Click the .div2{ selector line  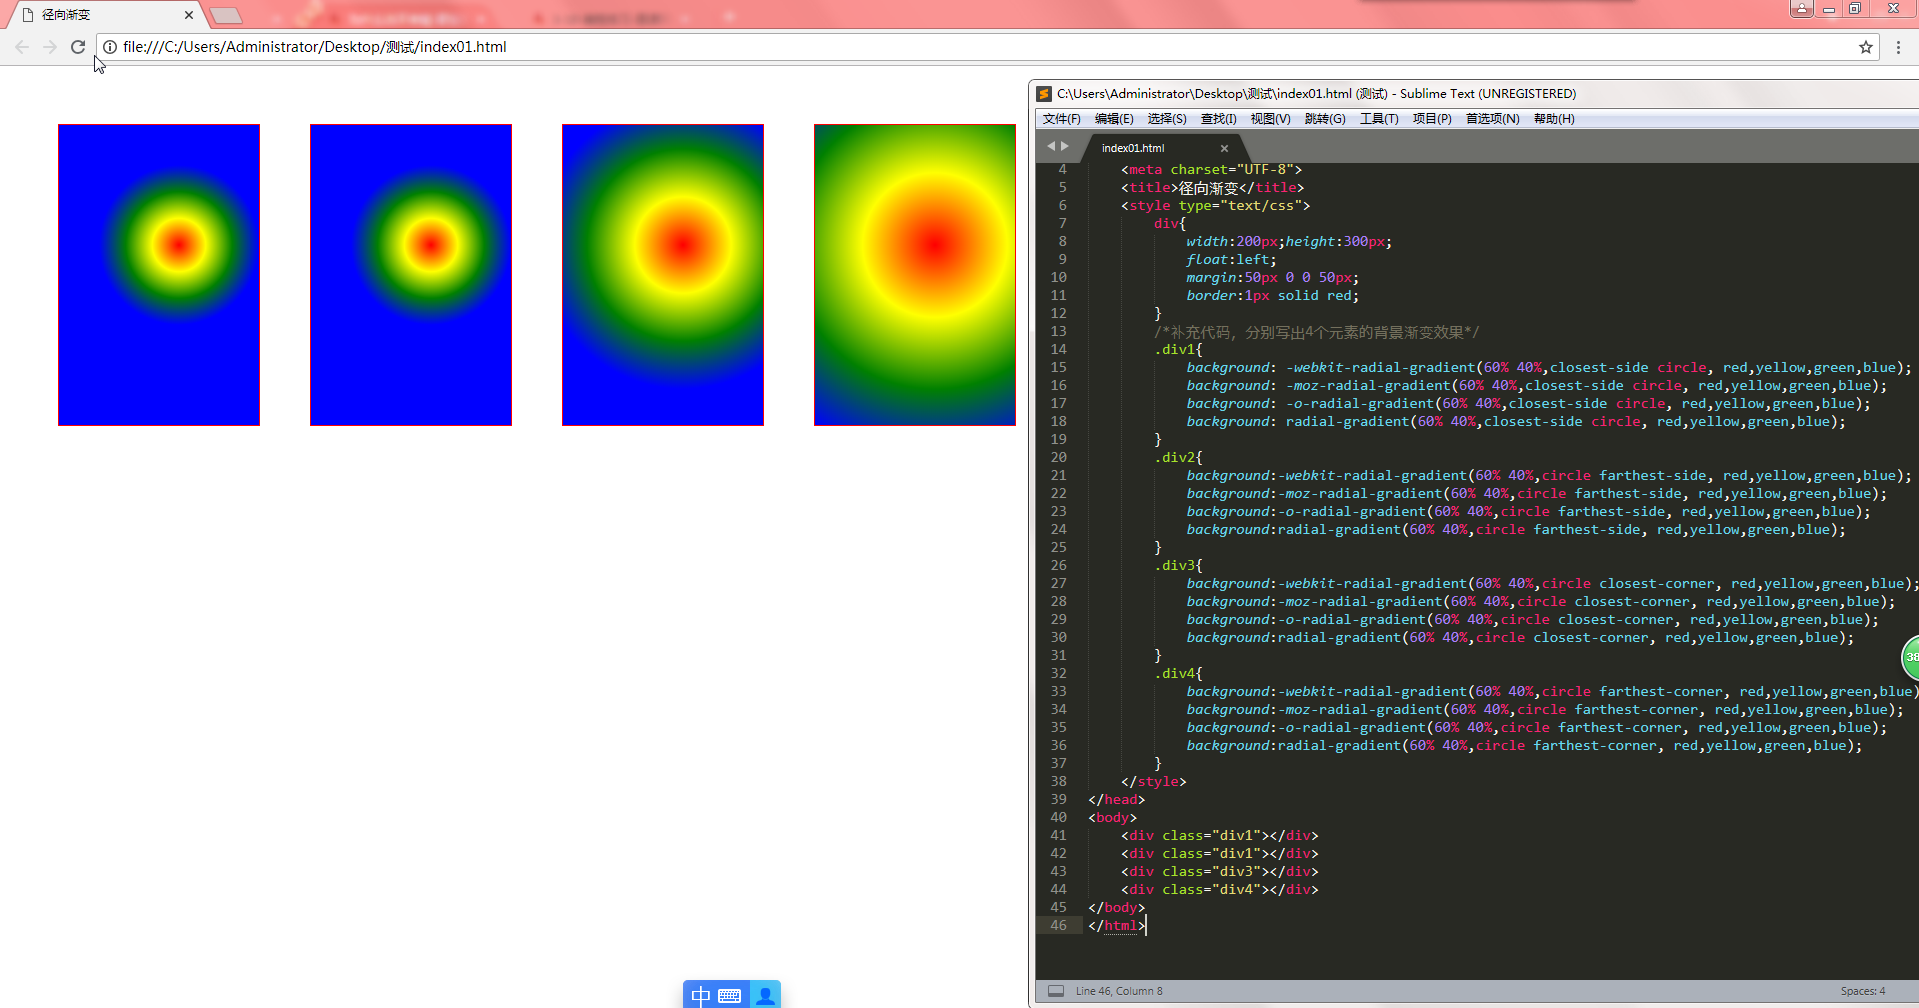1178,458
